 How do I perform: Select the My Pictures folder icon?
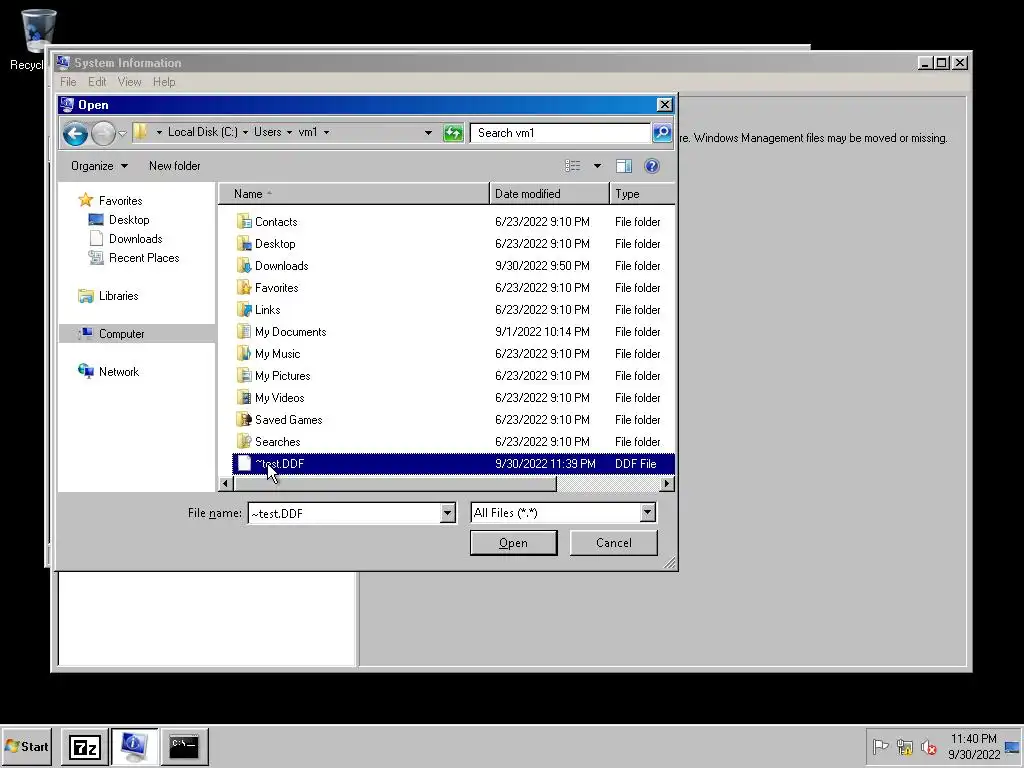[244, 376]
